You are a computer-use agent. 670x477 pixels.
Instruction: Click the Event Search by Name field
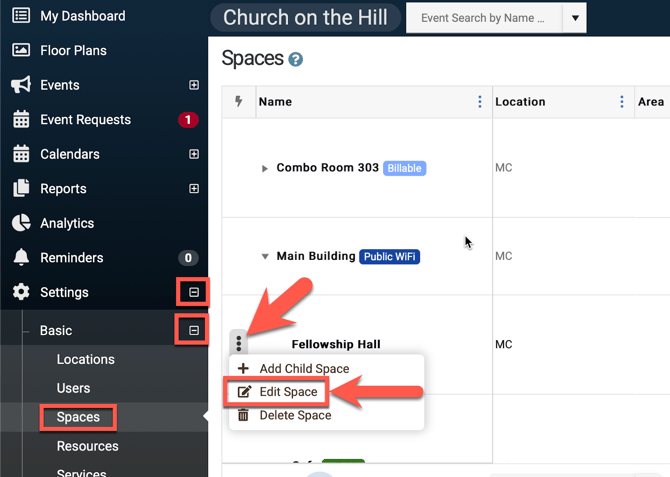(x=484, y=18)
